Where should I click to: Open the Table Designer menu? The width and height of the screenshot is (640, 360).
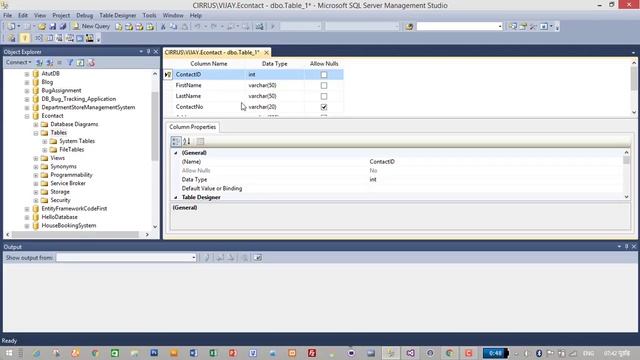pyautogui.click(x=118, y=16)
